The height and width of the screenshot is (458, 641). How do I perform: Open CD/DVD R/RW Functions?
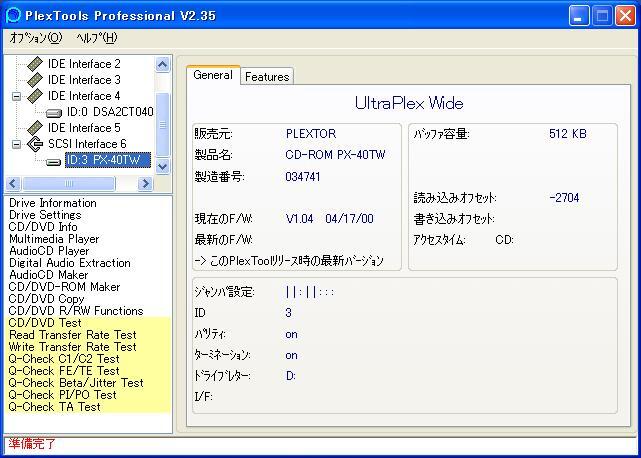click(x=76, y=311)
